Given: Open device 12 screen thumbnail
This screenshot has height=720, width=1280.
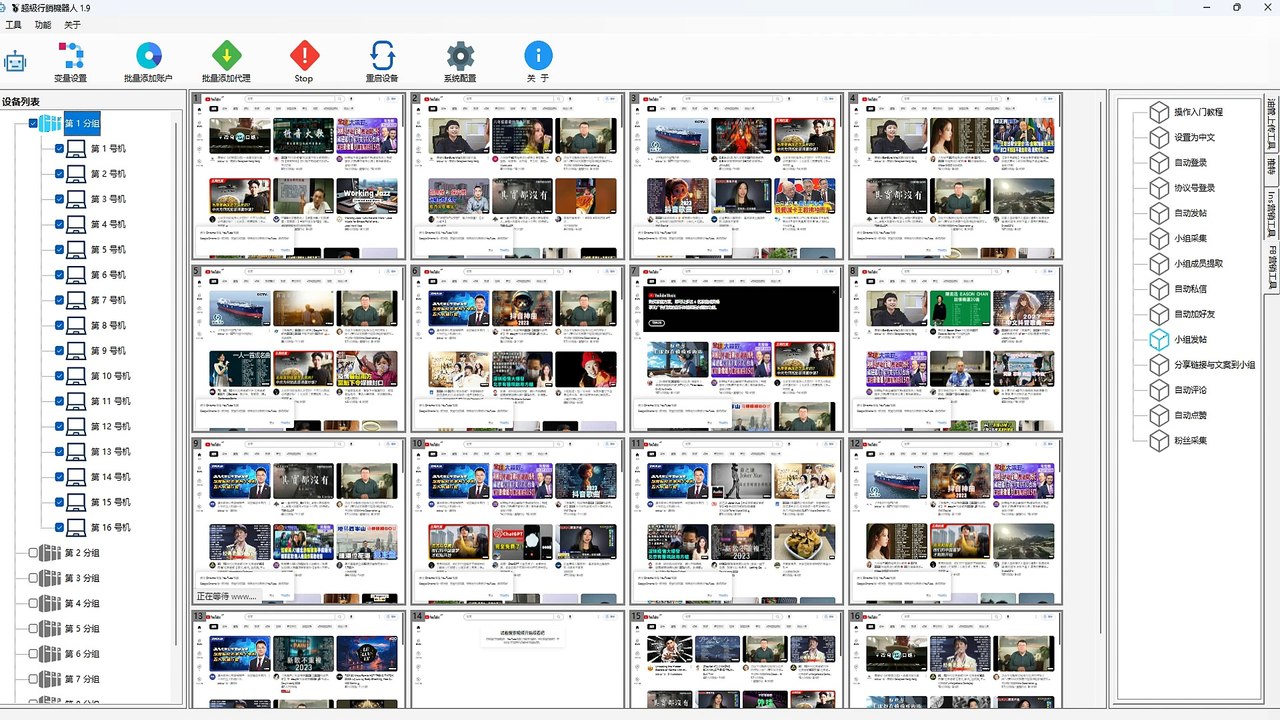Looking at the screenshot, I should coord(954,521).
